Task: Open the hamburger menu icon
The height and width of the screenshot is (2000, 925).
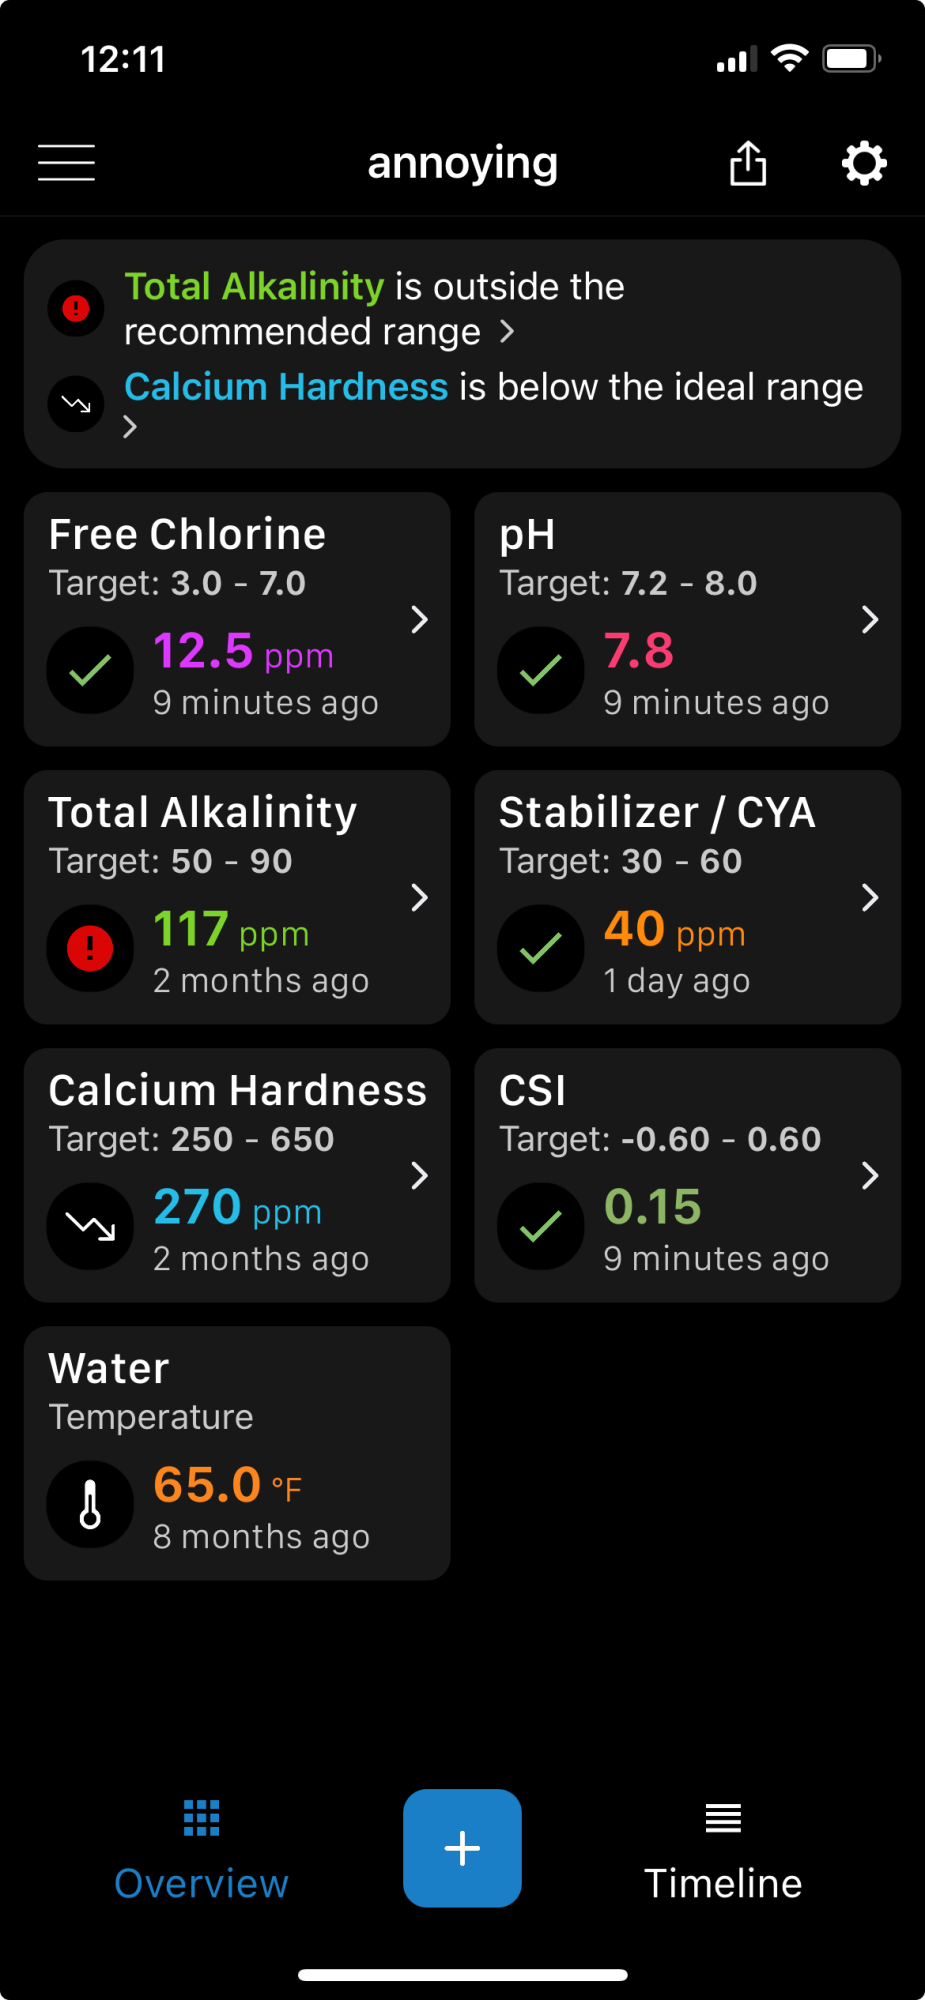Action: point(66,163)
